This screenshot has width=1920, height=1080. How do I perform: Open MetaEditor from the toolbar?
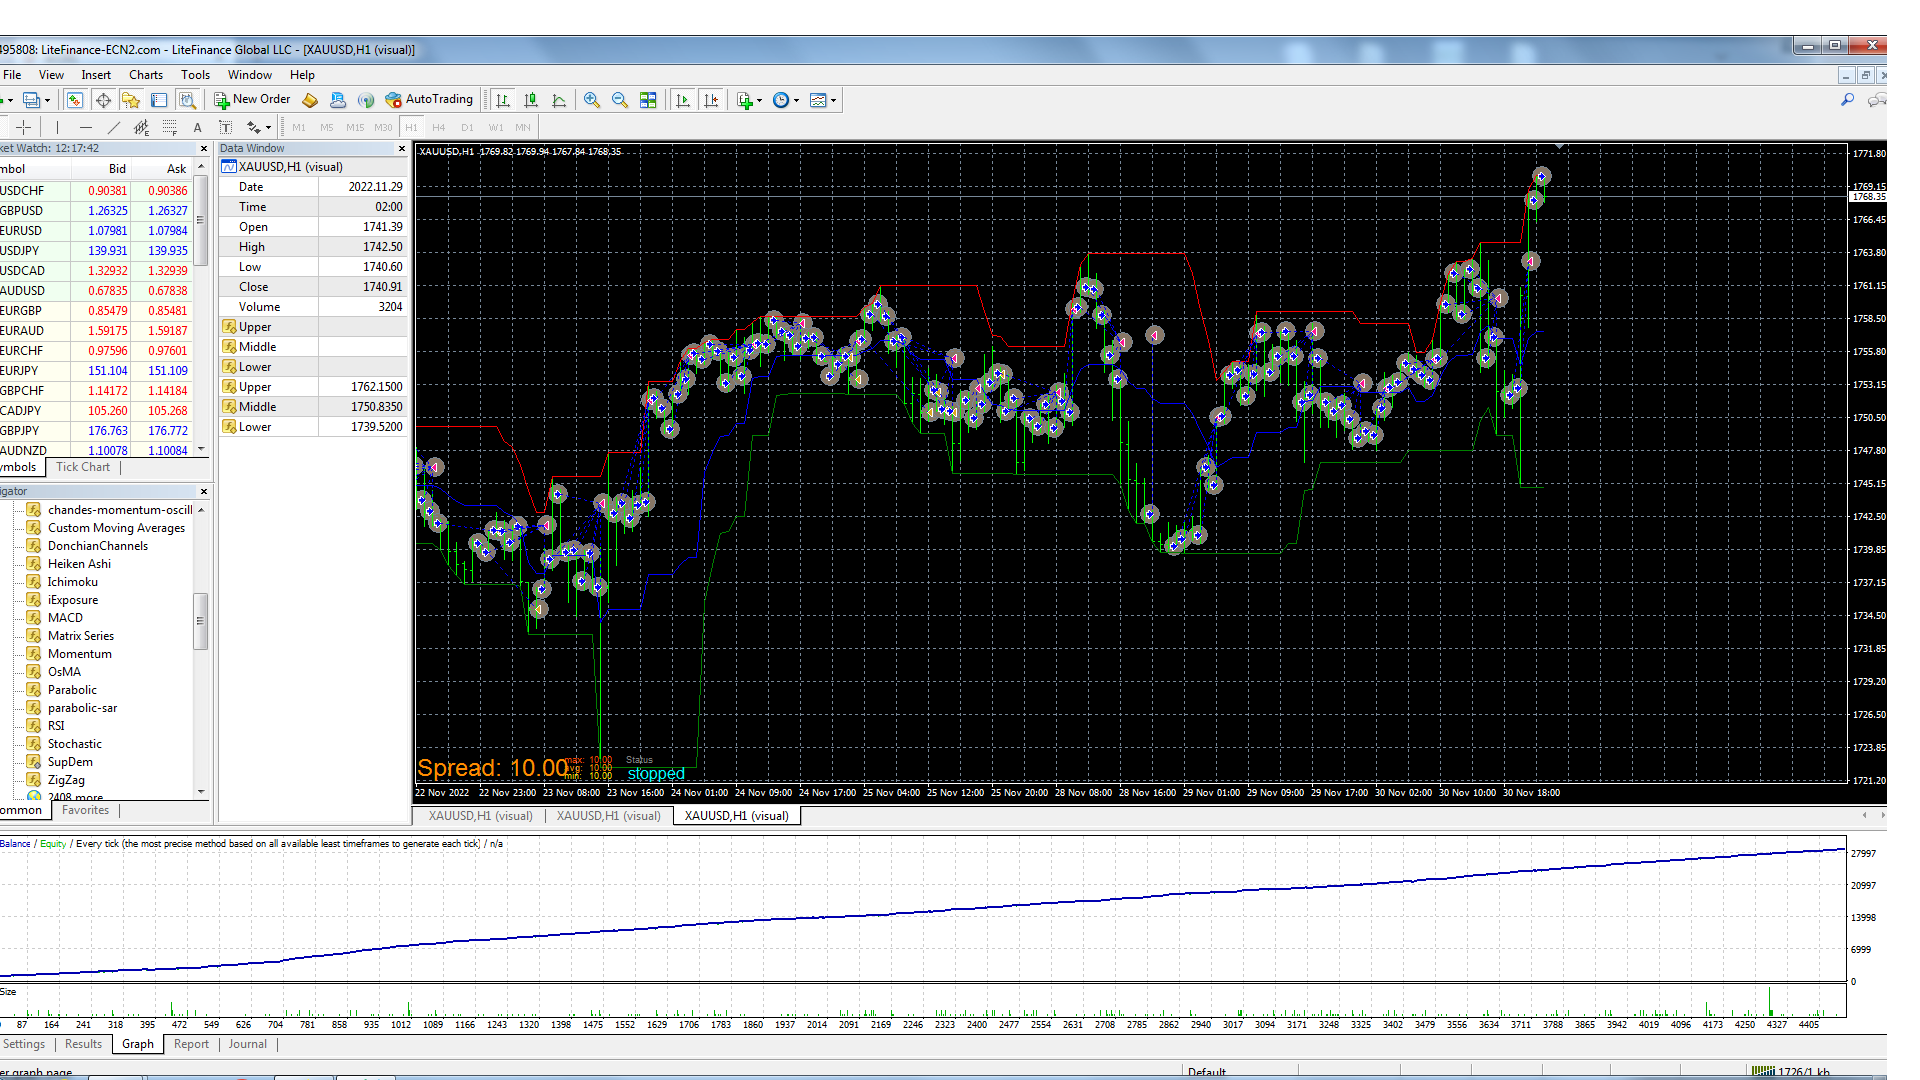[x=310, y=100]
